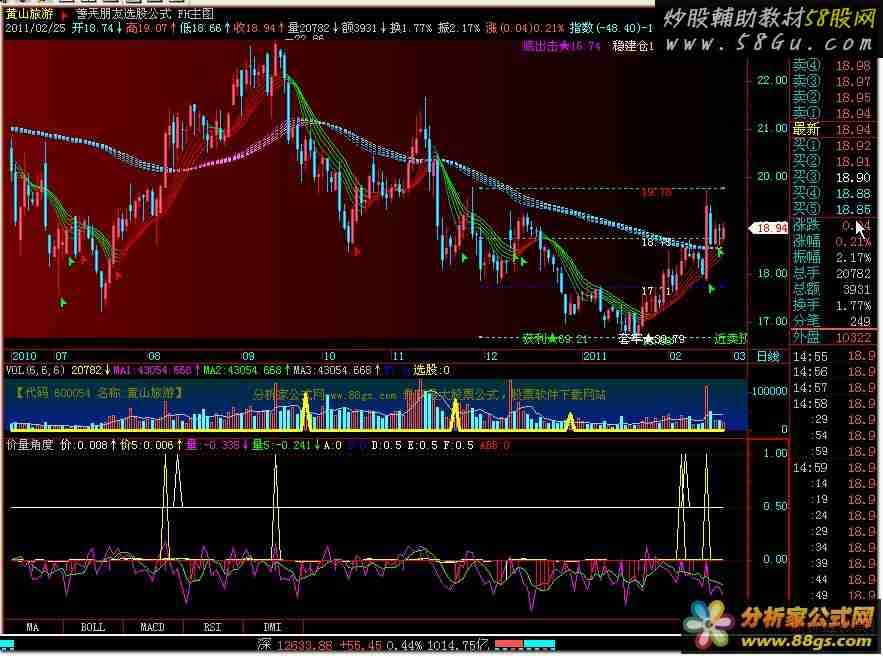
Task: Click the 深 12639.88 index in status bar
Action: pyautogui.click(x=295, y=645)
